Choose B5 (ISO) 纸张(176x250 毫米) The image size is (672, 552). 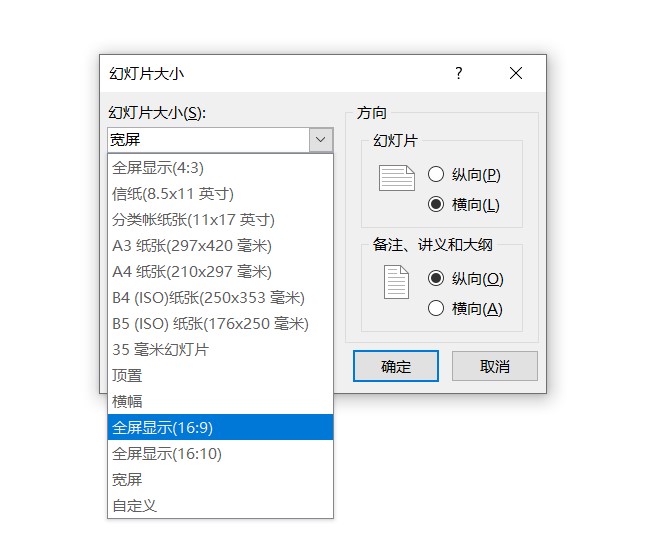(220, 324)
